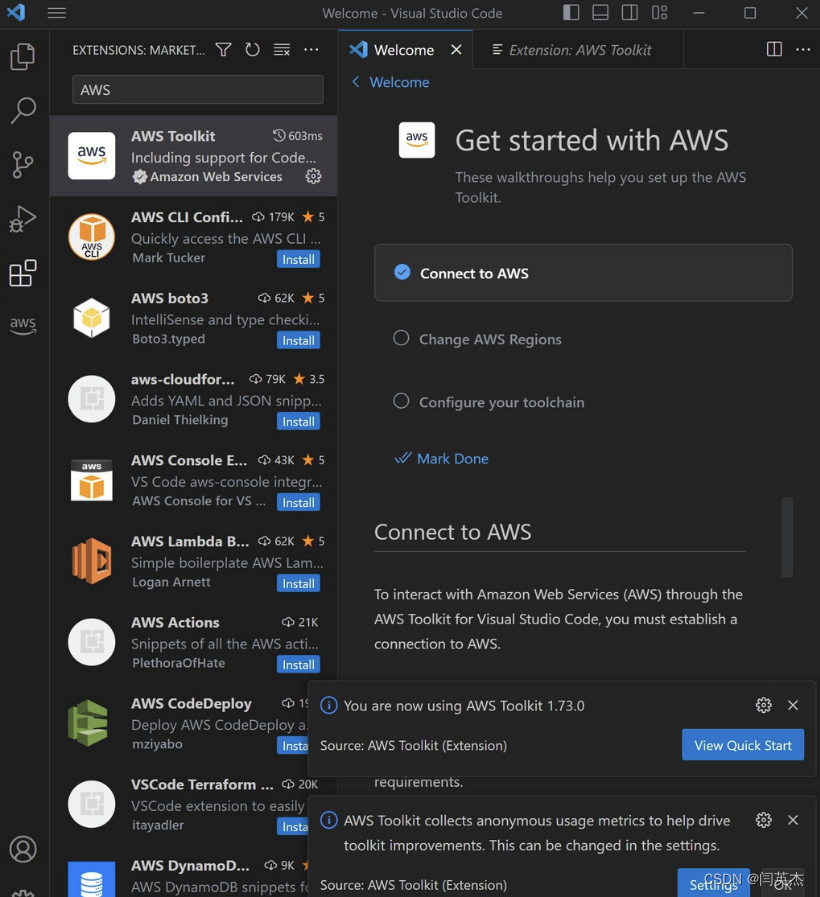Click the VS Code logo in title bar
This screenshot has height=897, width=820.
pyautogui.click(x=15, y=12)
